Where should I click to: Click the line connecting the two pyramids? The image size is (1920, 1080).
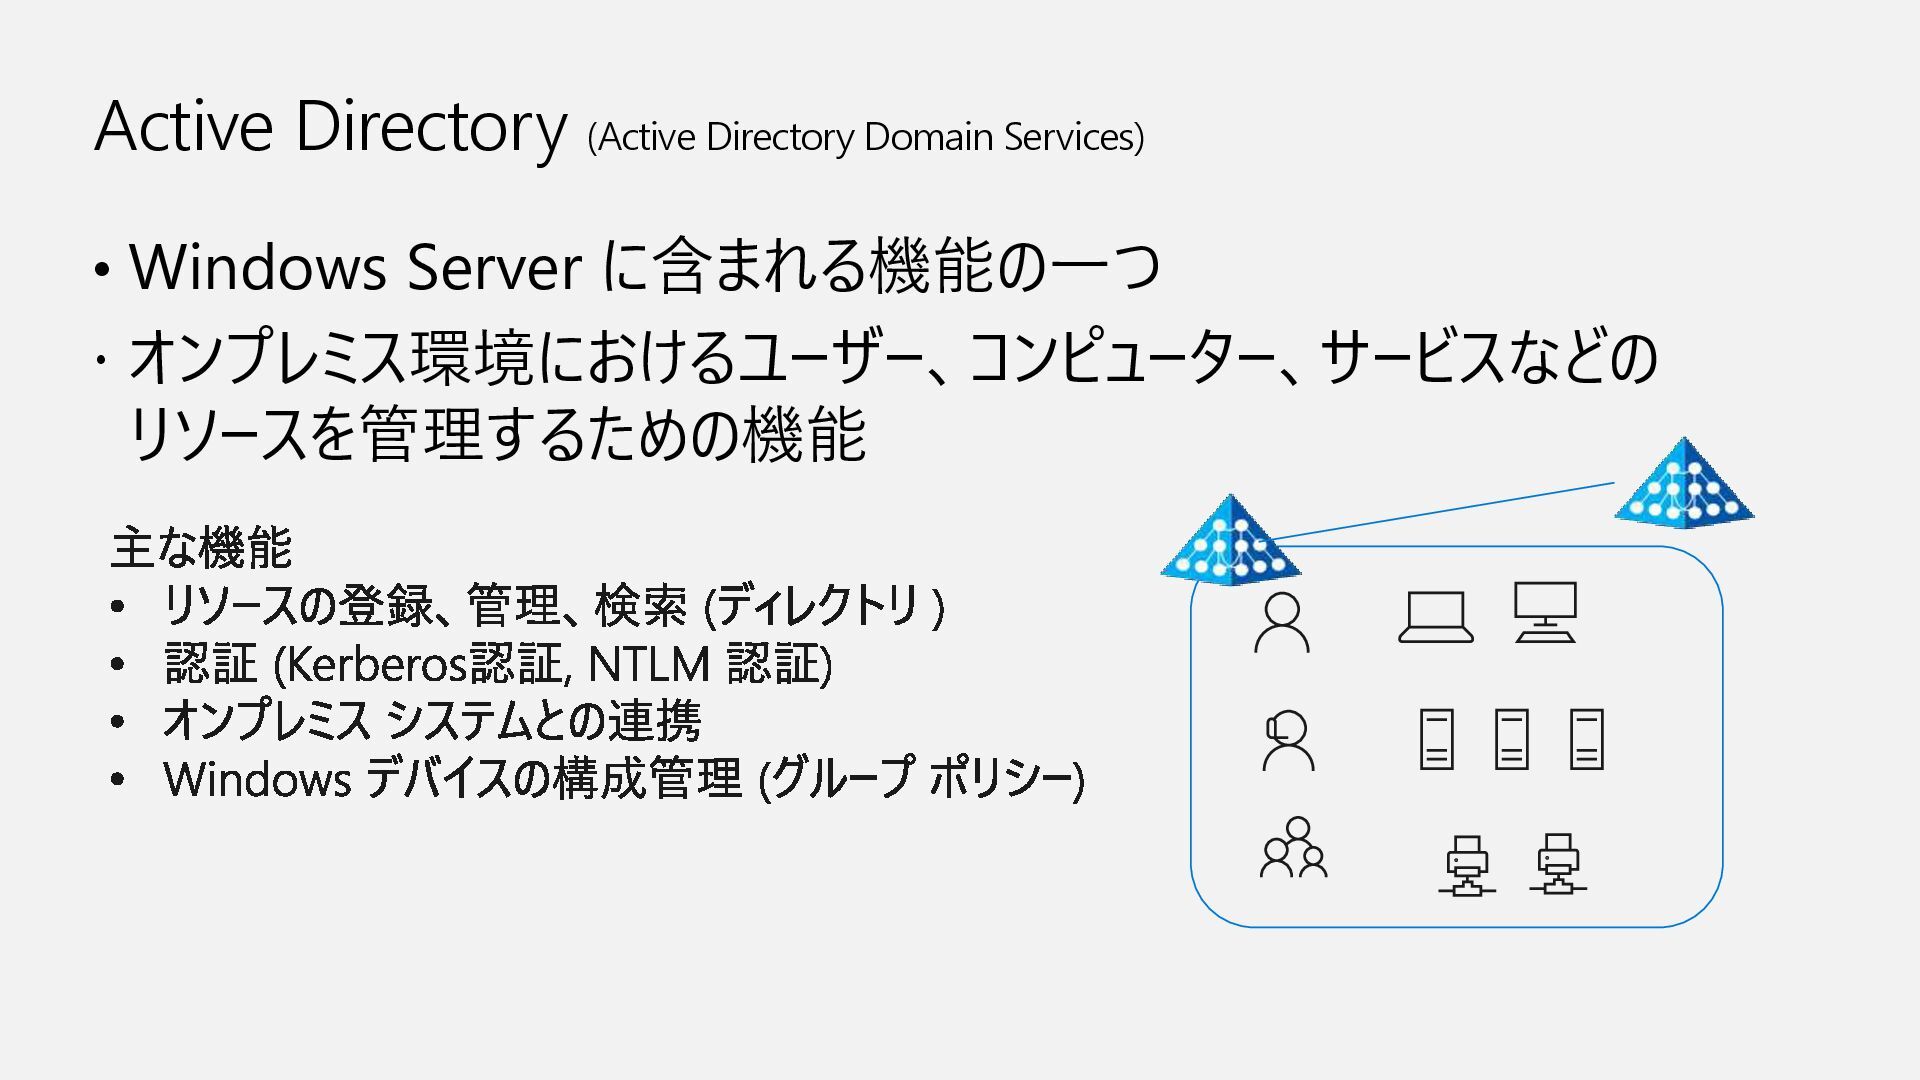pos(1440,512)
